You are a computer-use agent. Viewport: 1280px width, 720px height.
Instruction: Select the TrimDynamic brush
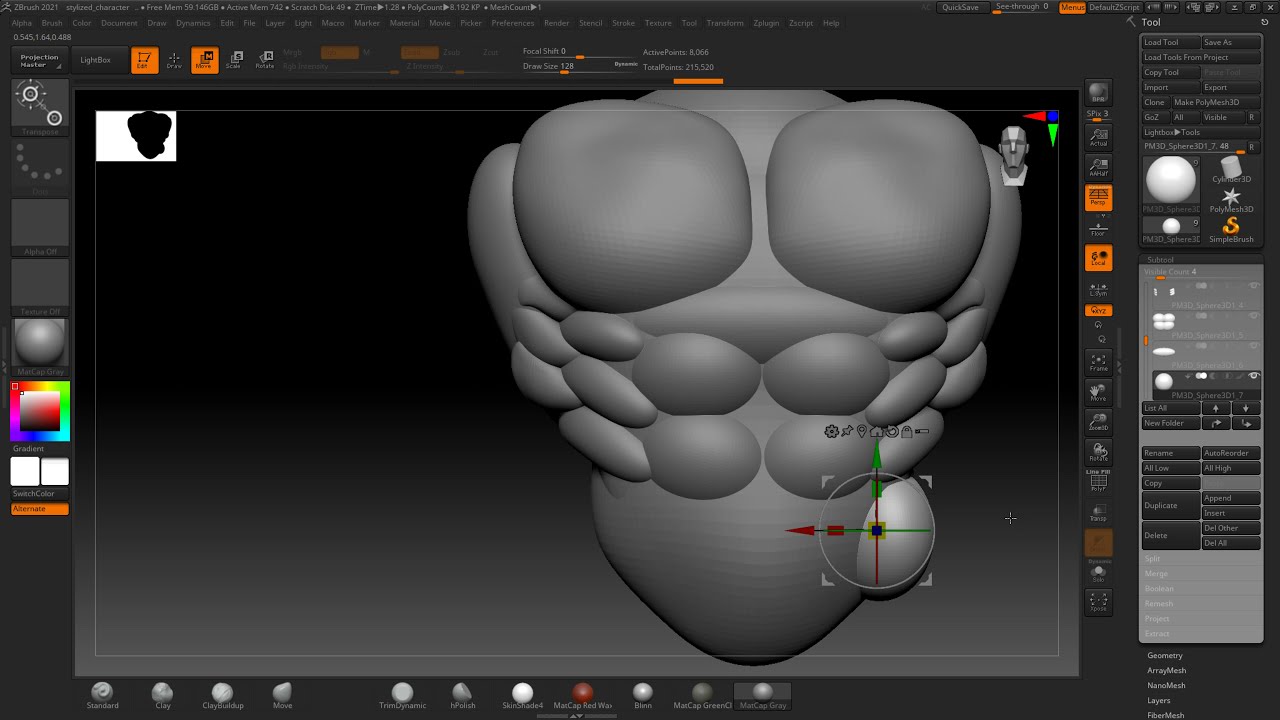tap(402, 696)
